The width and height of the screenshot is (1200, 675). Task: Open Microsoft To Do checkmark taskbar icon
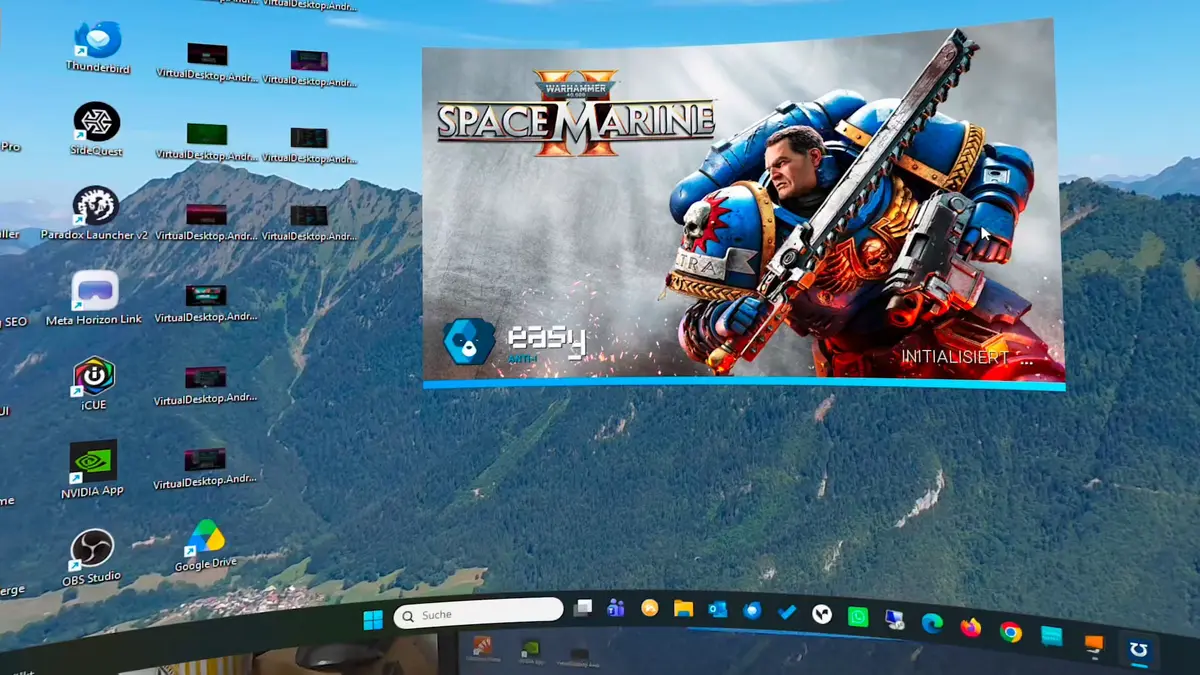click(x=787, y=612)
